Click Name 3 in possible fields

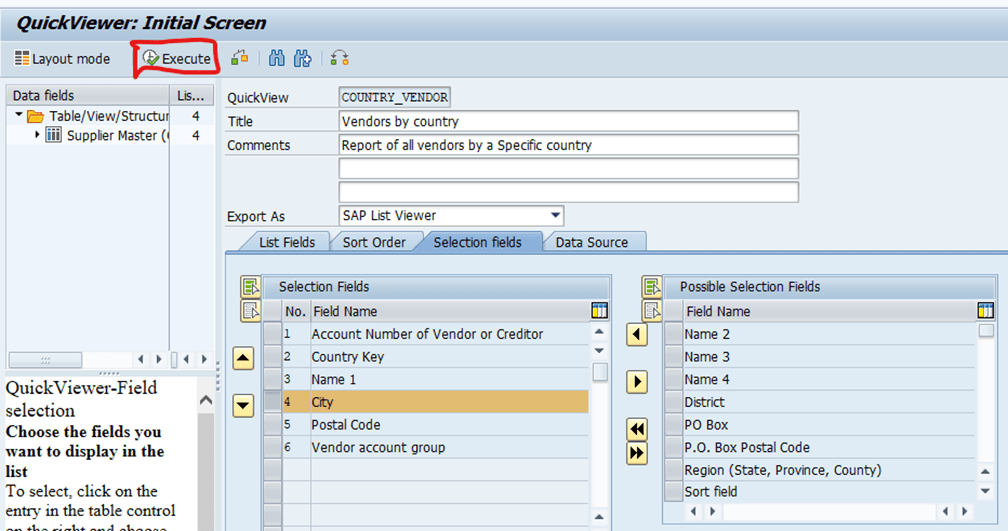(706, 357)
